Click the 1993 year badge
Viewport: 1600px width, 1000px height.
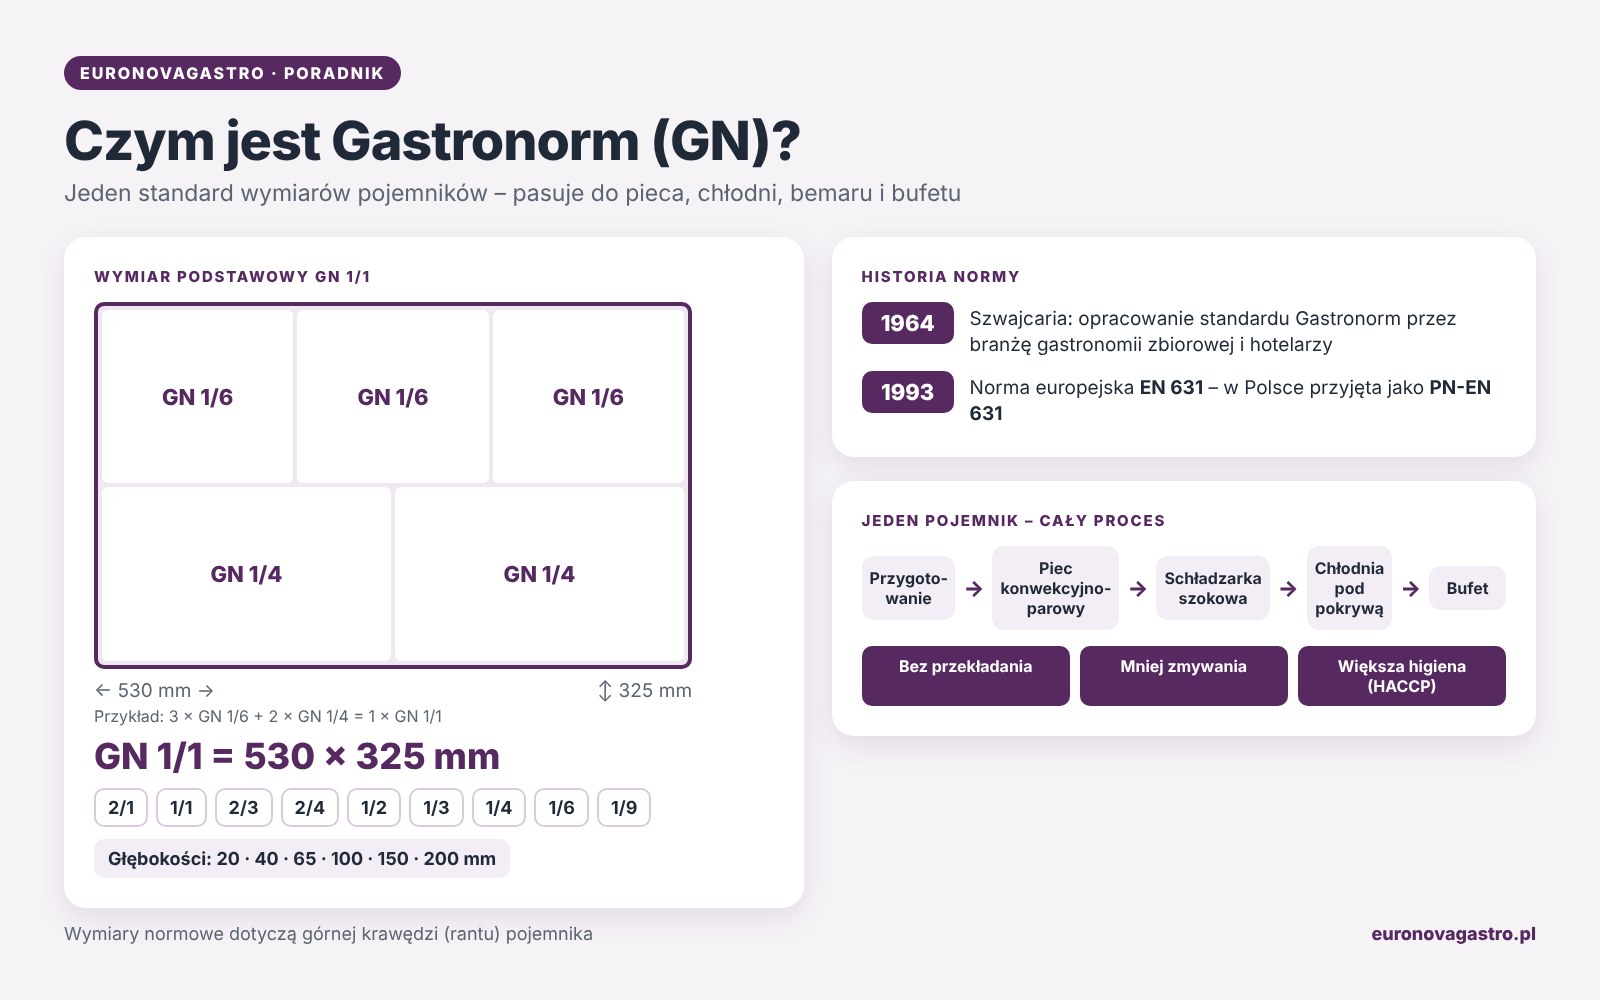click(907, 392)
